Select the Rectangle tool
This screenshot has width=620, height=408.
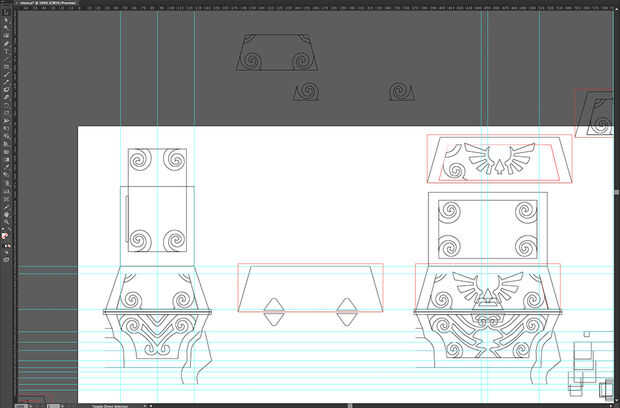click(6, 67)
